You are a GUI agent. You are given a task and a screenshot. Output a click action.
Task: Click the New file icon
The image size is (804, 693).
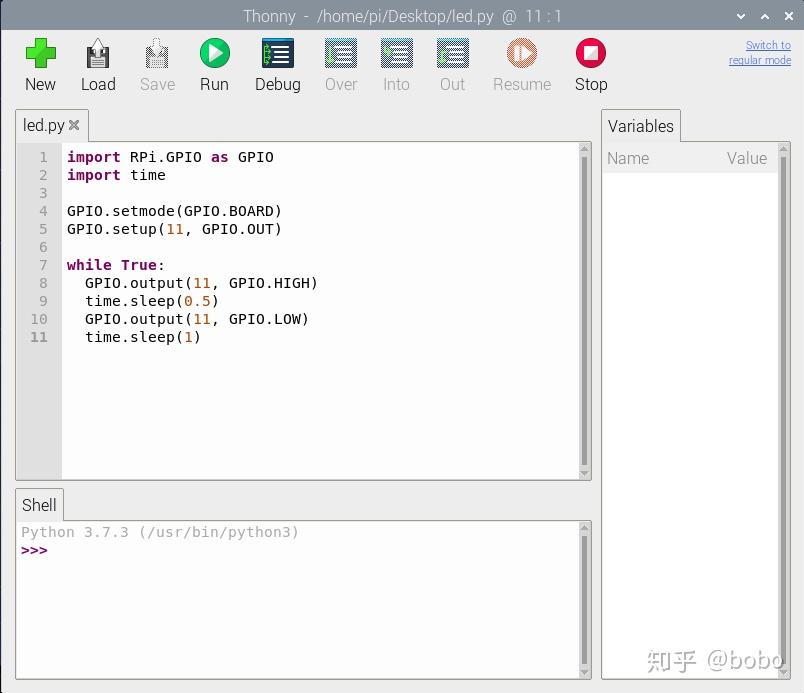(40, 54)
